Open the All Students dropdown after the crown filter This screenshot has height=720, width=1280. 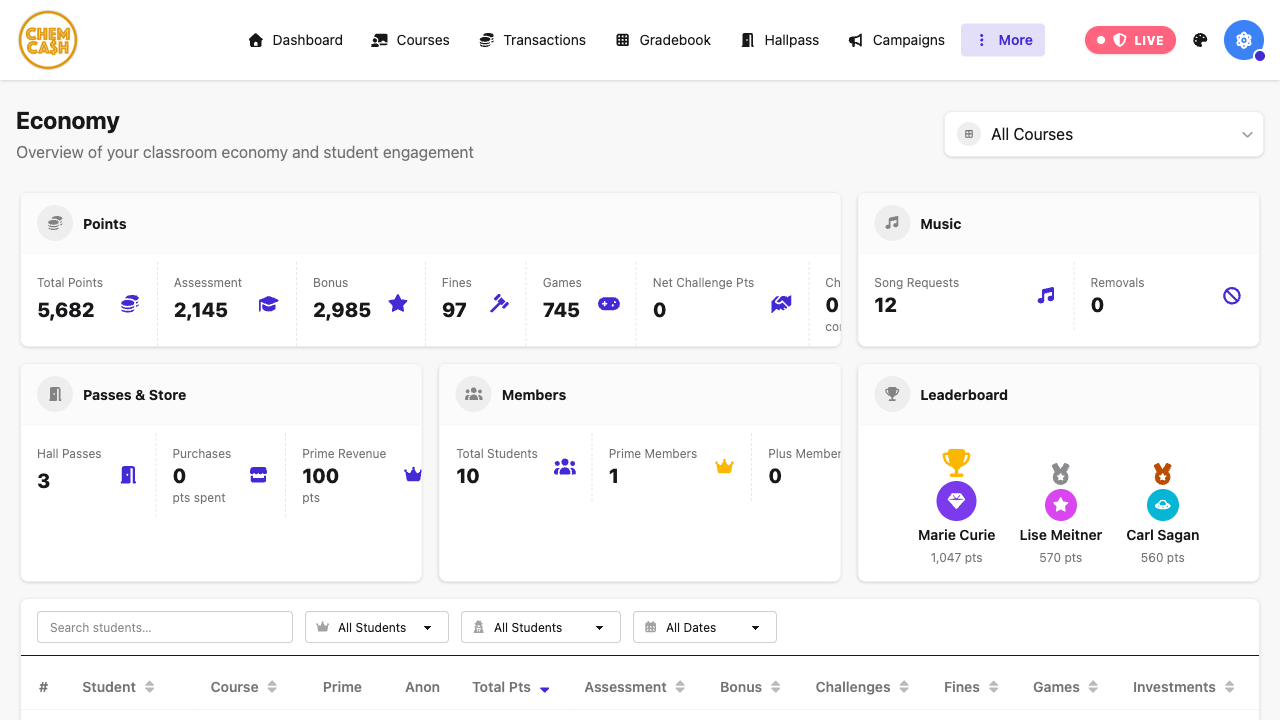click(541, 627)
